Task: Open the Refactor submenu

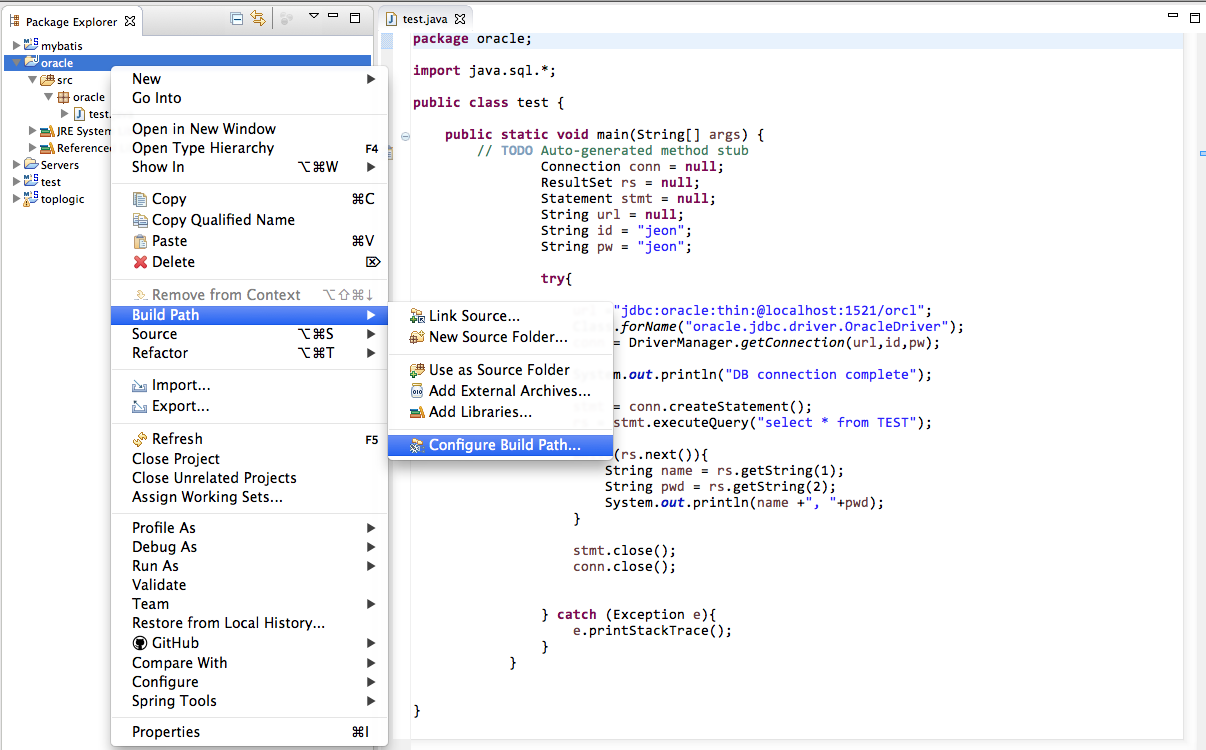Action: tap(249, 353)
